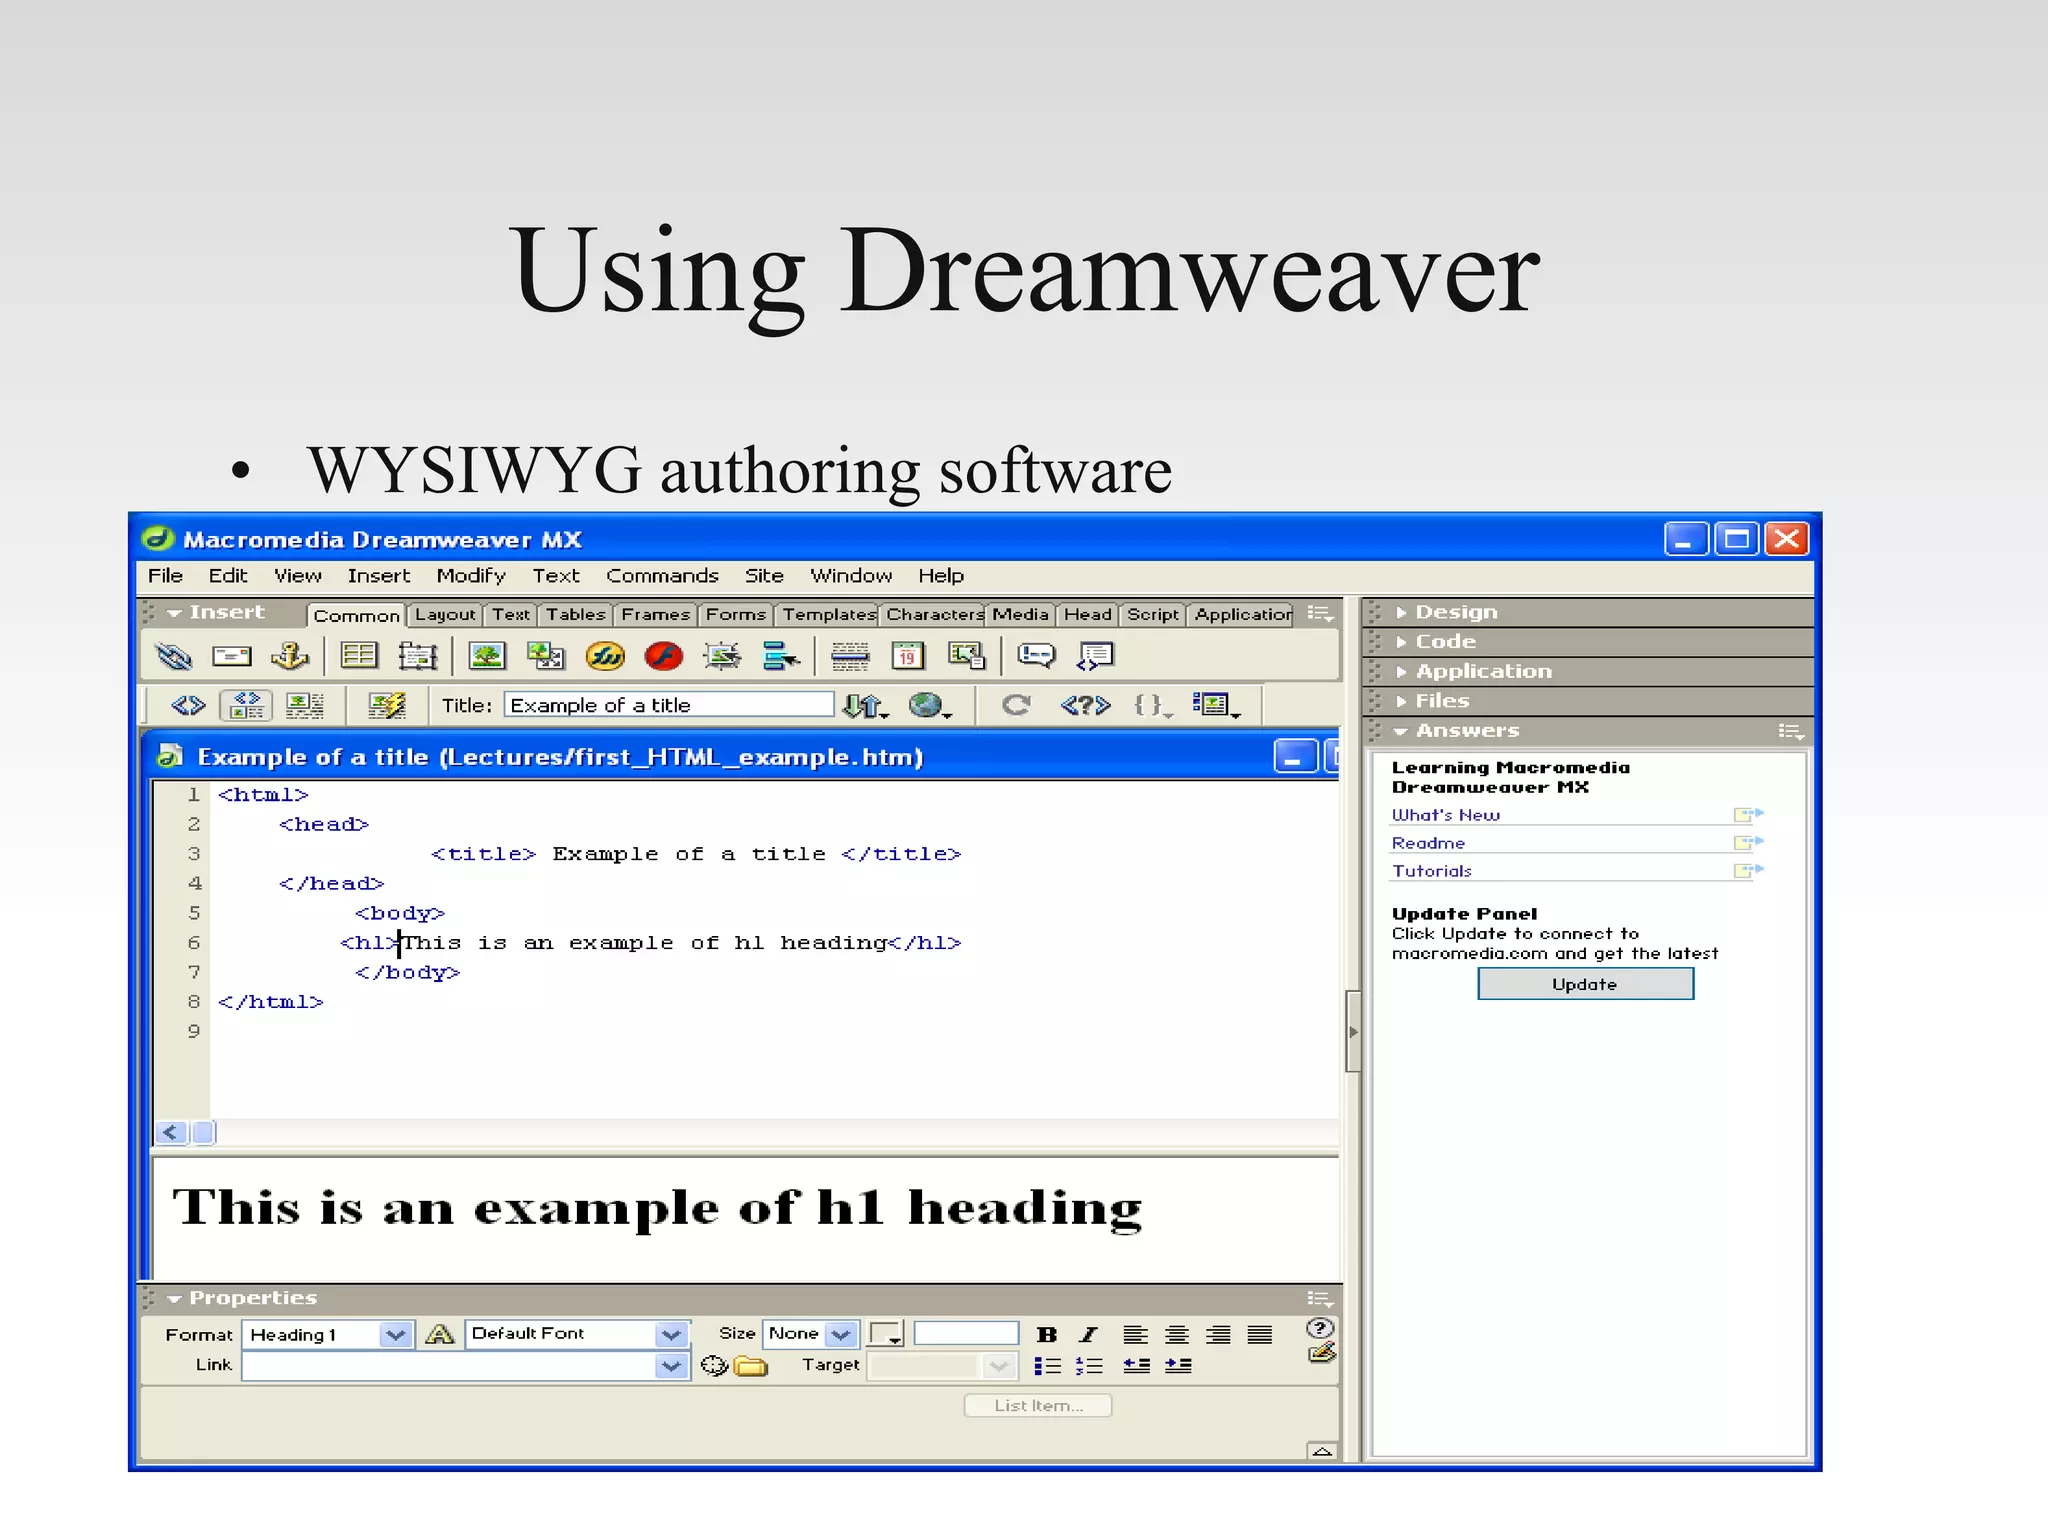Draw a Layer icon in Insert bar
2048x1536 pixels.
click(418, 656)
